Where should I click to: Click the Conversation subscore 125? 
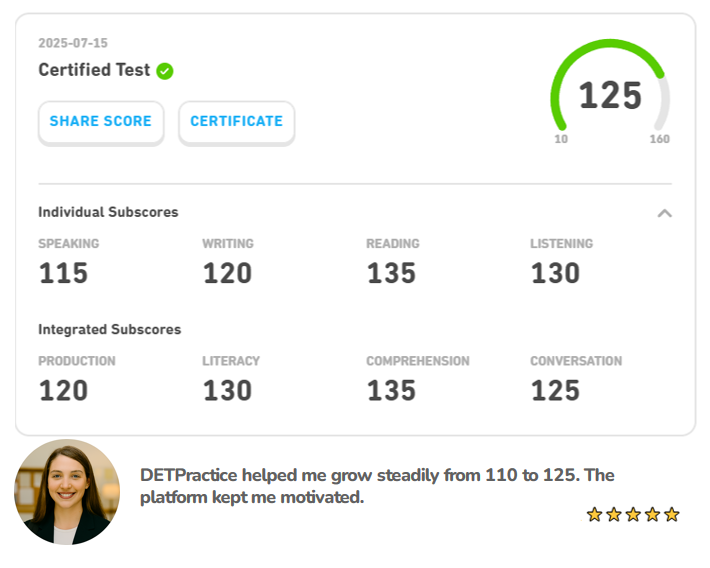pos(555,390)
